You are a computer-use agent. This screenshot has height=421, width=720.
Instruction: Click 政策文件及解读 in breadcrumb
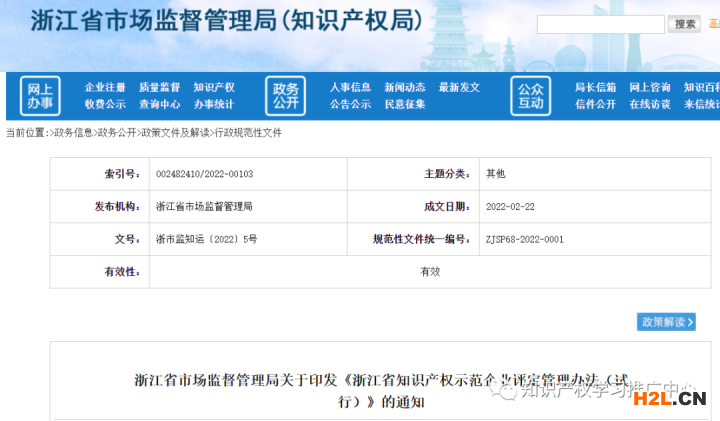175,133
